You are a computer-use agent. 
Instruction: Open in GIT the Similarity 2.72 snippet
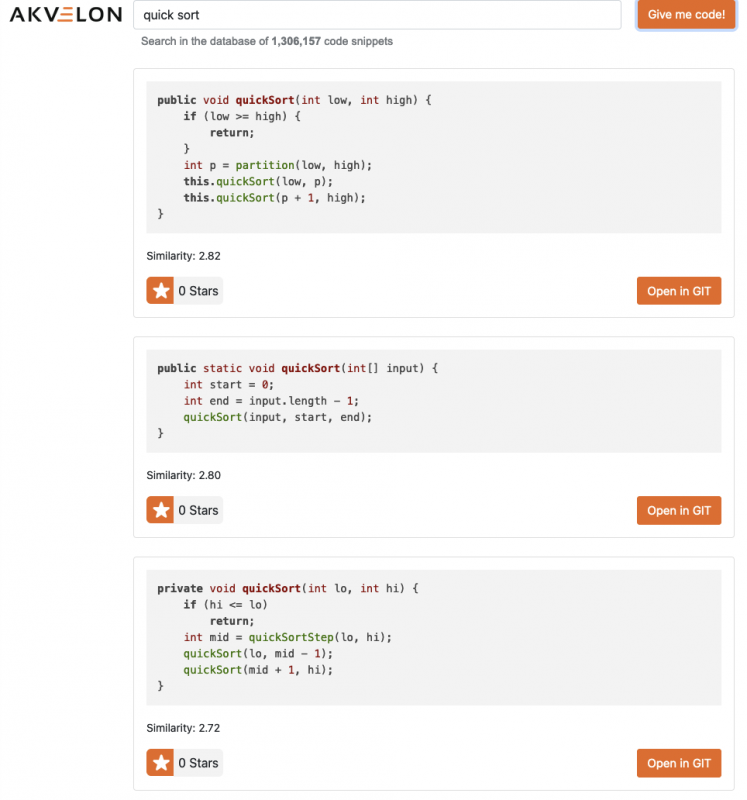tap(679, 763)
